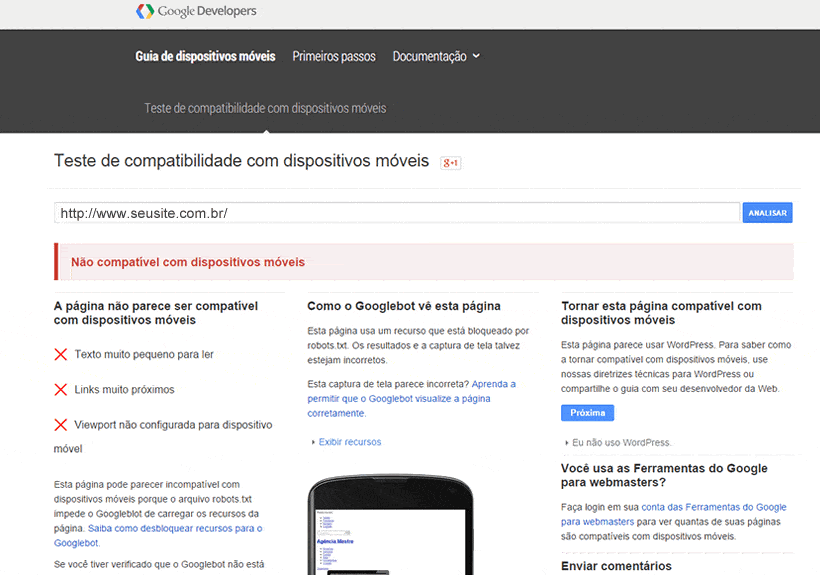Click the Google +1 button
820x575 pixels.
click(451, 163)
